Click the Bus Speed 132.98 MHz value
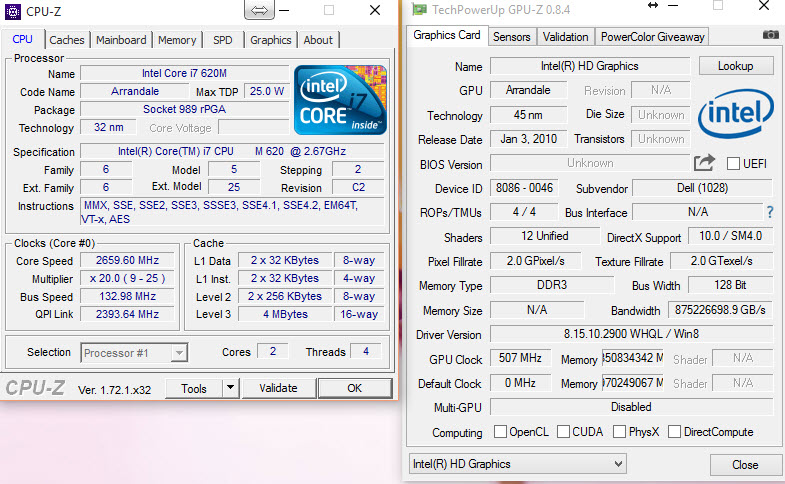This screenshot has height=484, width=785. coord(127,296)
